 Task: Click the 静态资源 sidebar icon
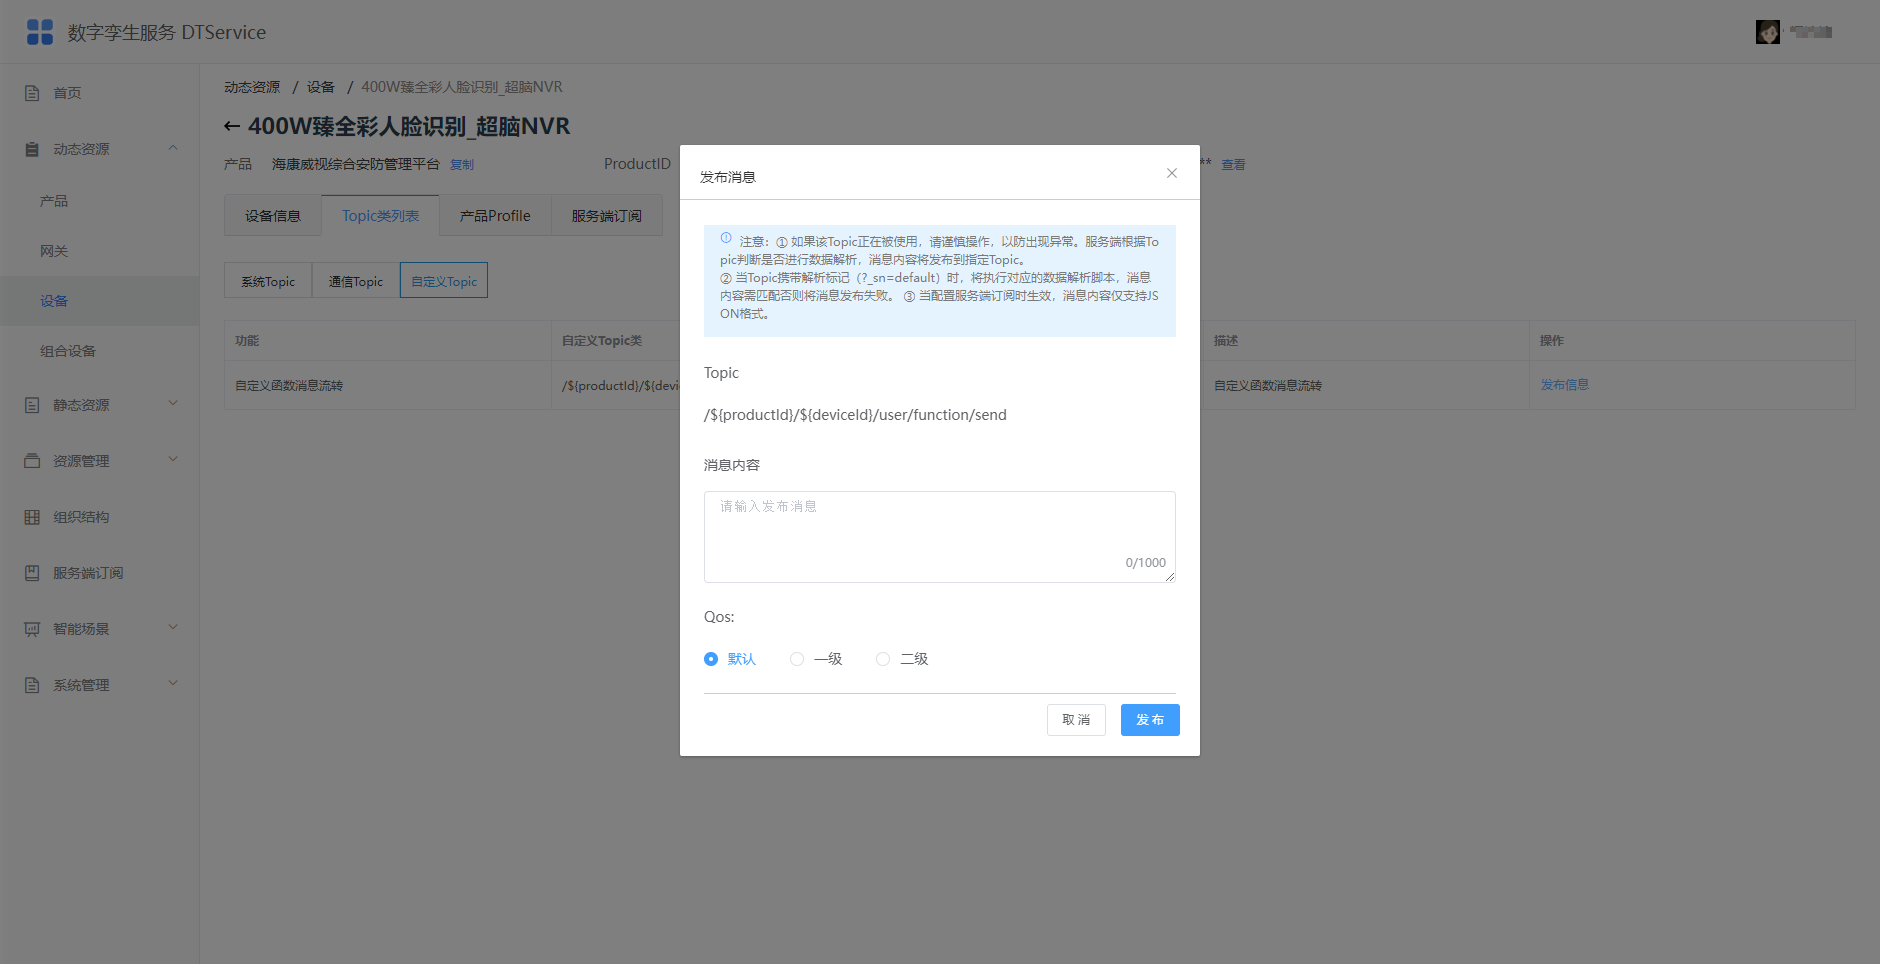[32, 405]
